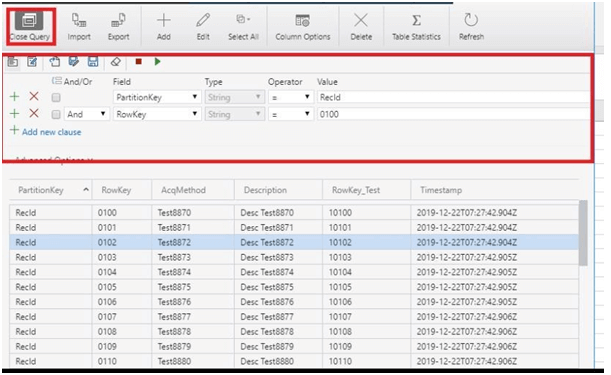This screenshot has height=375, width=611.
Task: Stop query with red square icon
Action: 138,62
